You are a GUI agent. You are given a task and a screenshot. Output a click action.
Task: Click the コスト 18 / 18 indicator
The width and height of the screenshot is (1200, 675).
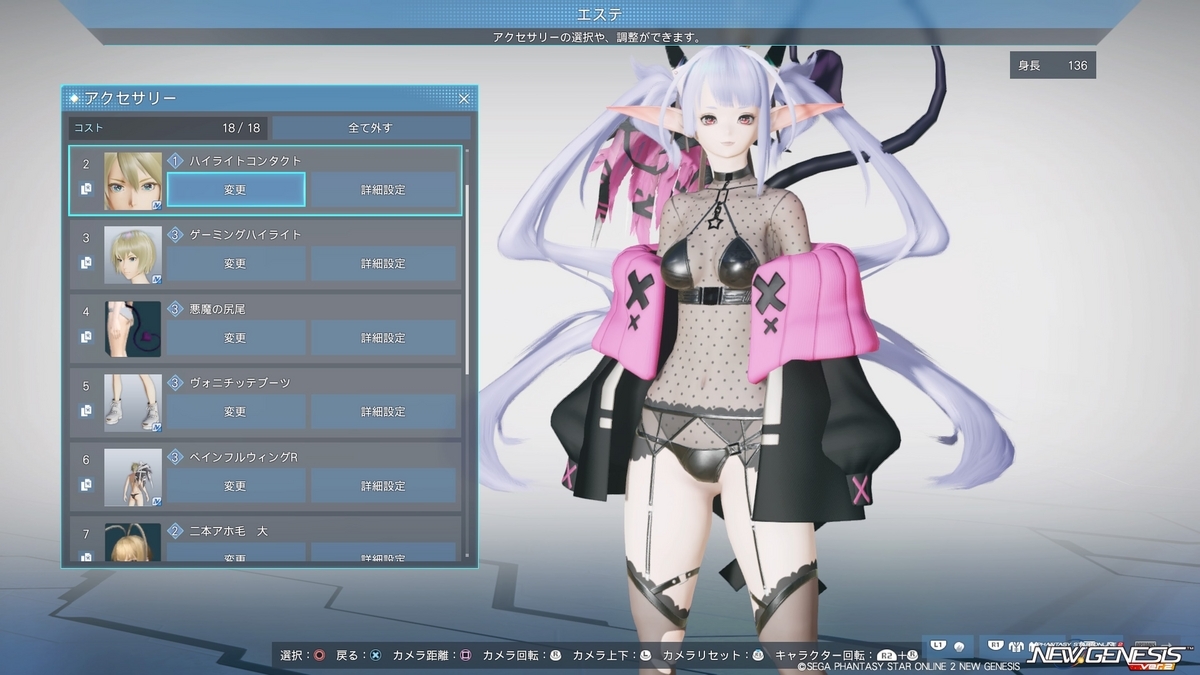tap(167, 128)
